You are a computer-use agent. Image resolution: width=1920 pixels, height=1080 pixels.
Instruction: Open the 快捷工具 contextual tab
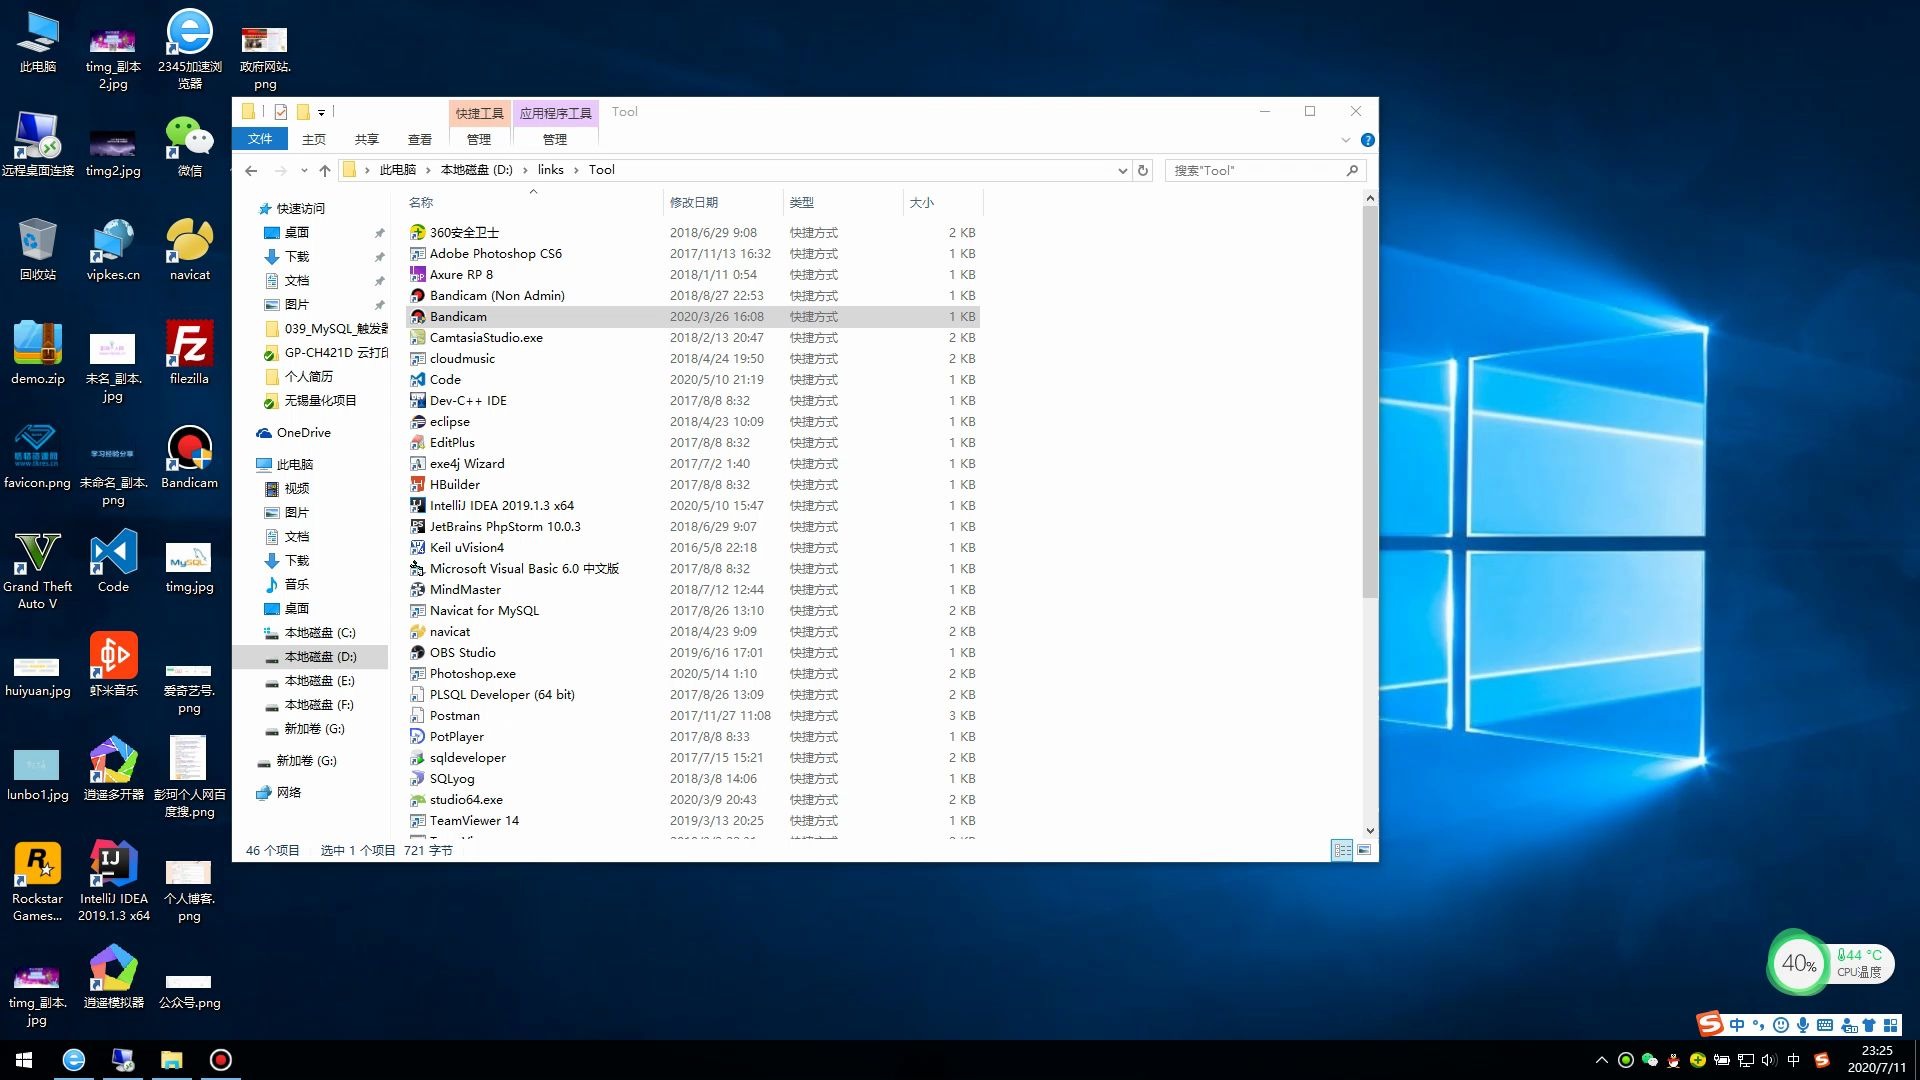pyautogui.click(x=480, y=113)
